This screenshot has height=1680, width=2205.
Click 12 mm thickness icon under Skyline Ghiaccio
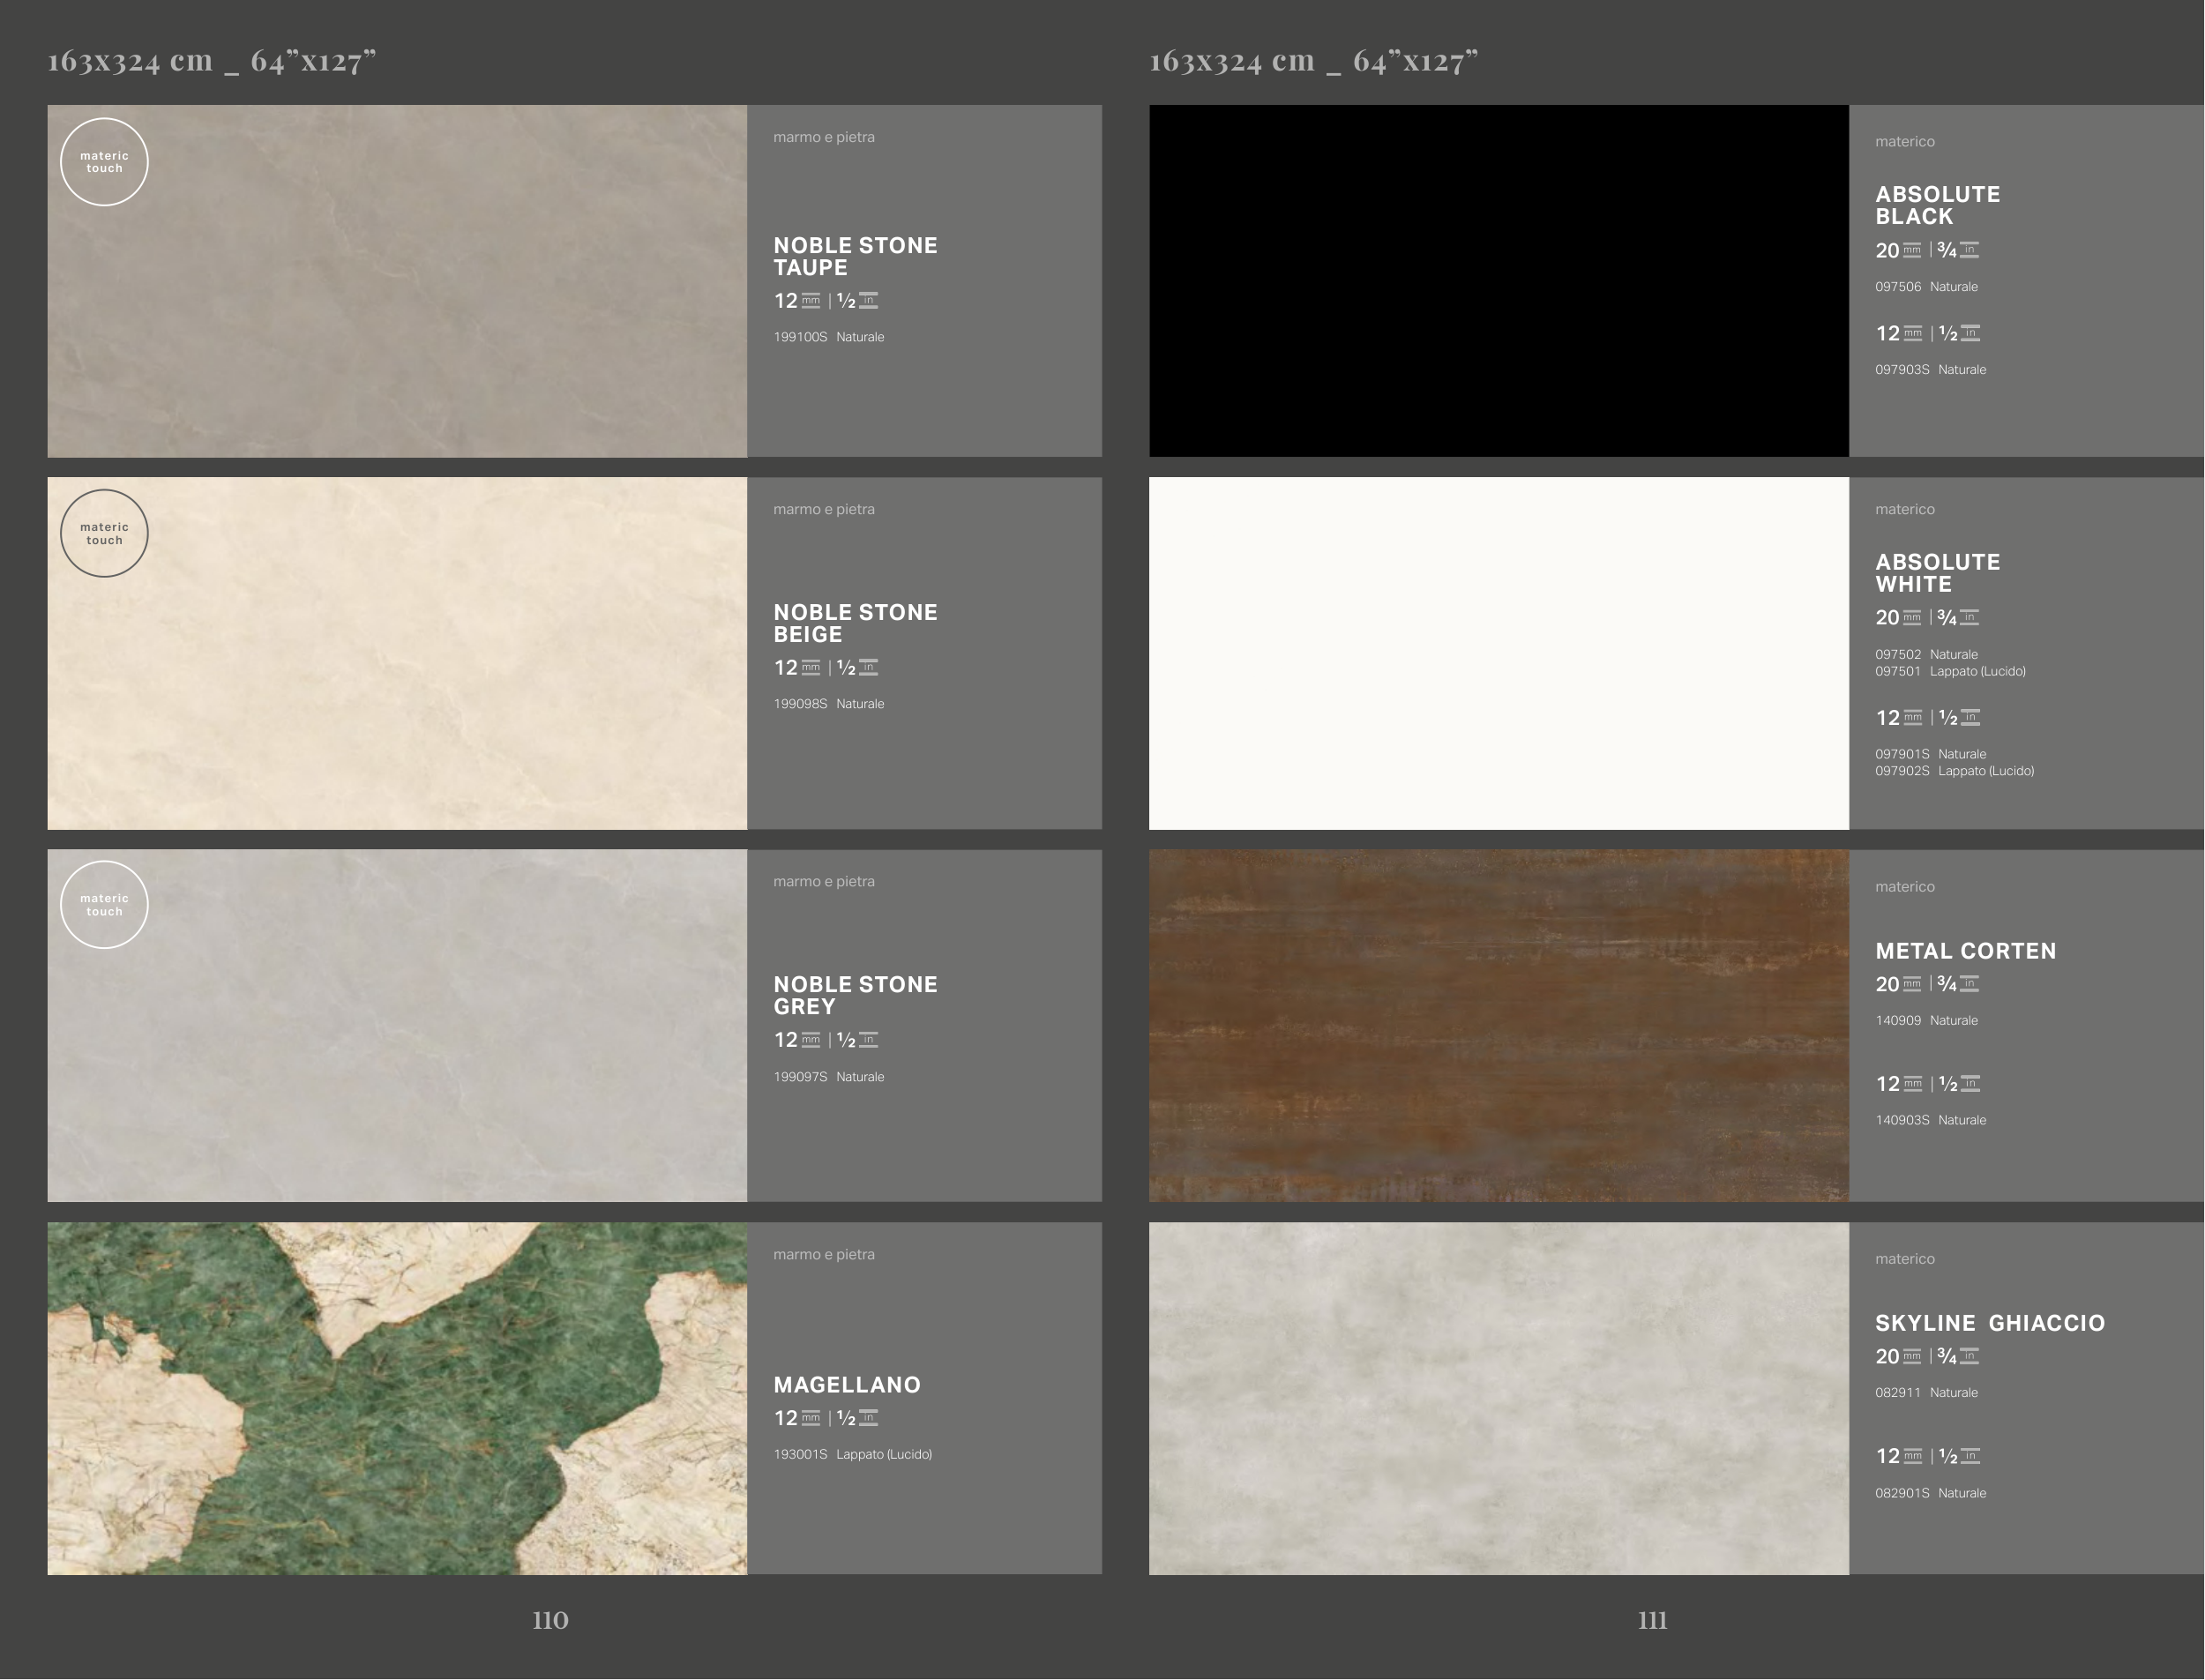1912,1456
